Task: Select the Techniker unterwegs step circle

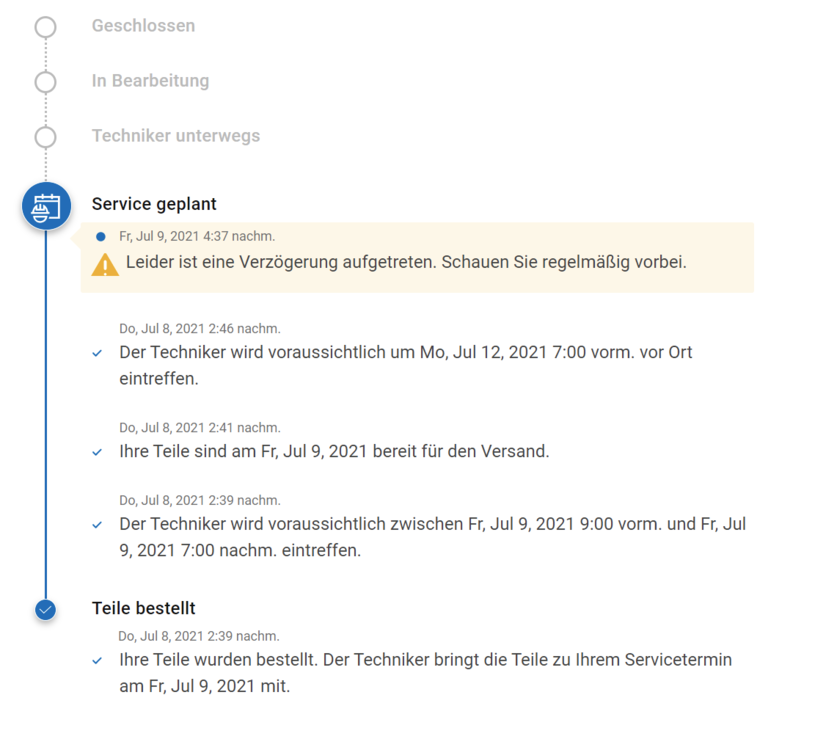Action: click(45, 137)
